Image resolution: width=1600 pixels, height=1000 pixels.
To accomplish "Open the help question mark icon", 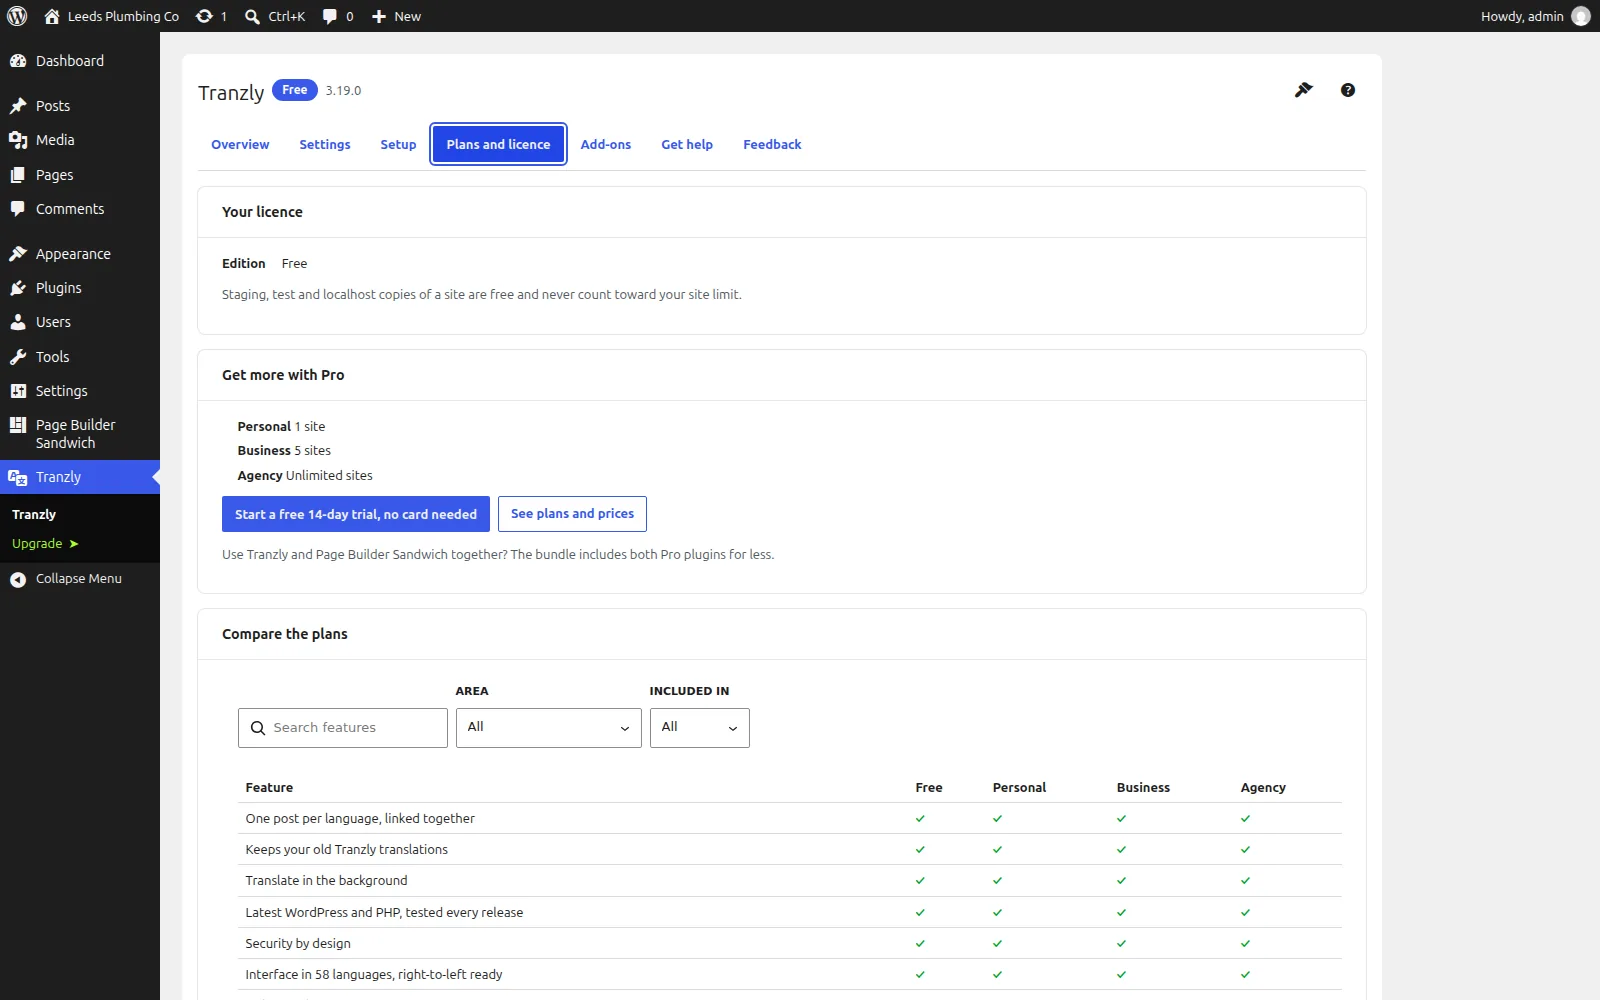I will click(1348, 90).
